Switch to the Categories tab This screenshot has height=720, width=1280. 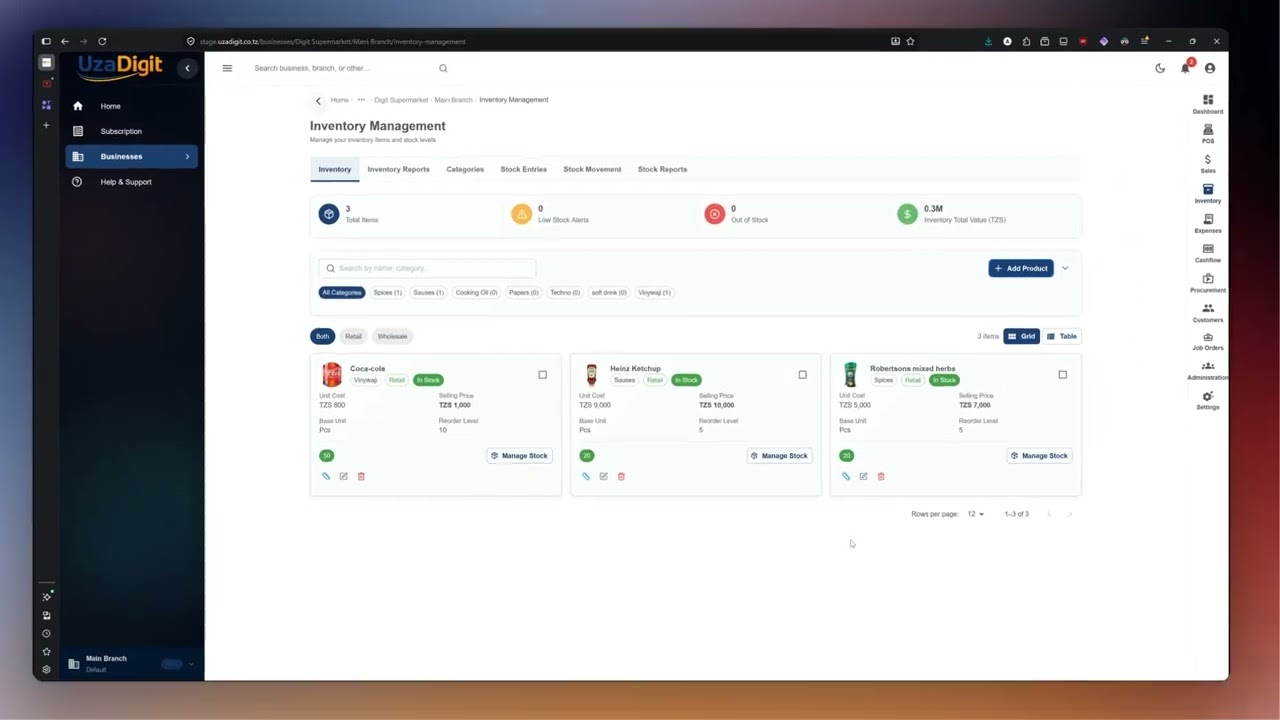[465, 169]
